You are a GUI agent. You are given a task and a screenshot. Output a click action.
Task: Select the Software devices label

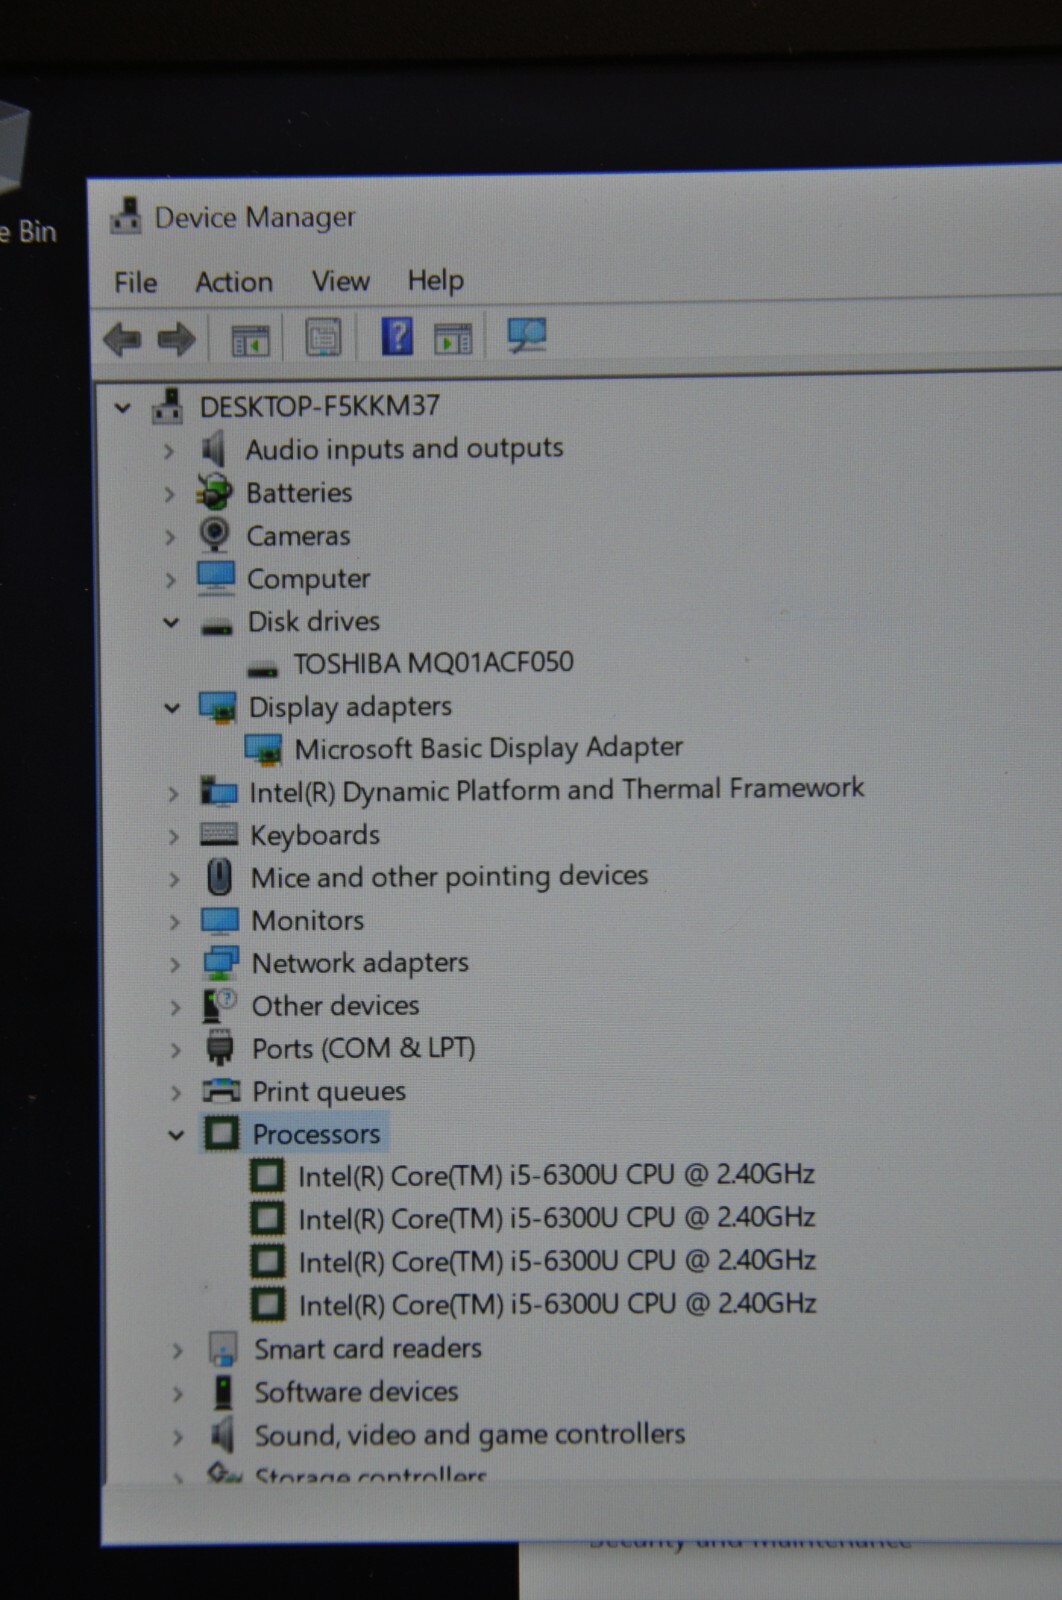(x=356, y=1392)
